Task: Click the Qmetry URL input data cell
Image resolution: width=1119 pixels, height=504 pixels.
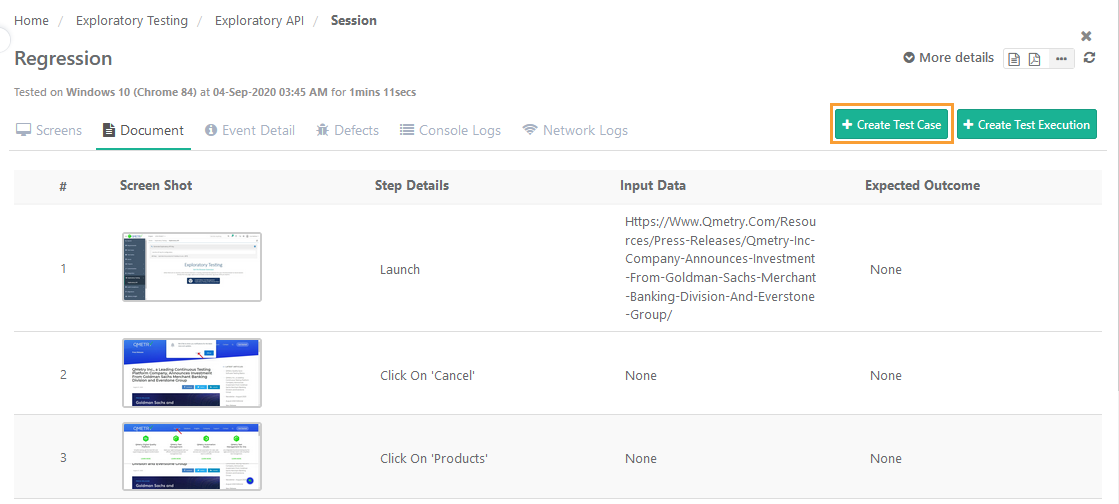Action: [x=720, y=268]
